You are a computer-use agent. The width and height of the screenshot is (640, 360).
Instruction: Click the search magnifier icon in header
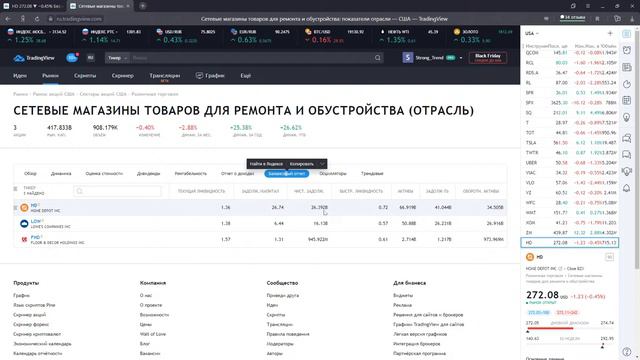pos(378,58)
